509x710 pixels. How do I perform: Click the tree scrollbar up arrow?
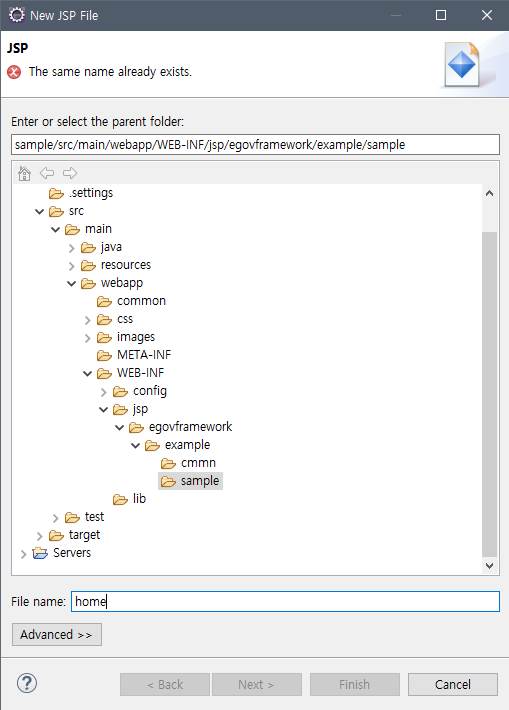point(489,193)
